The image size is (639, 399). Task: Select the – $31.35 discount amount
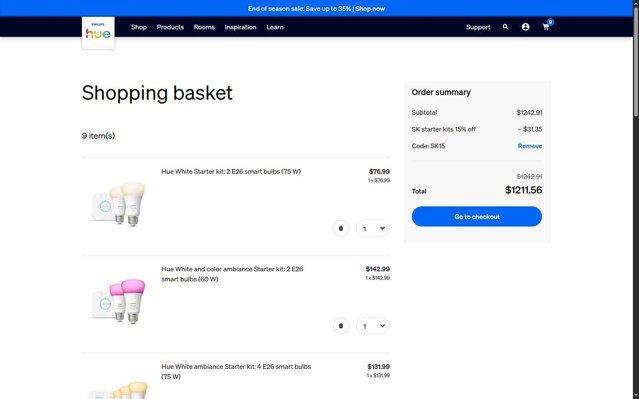click(530, 129)
